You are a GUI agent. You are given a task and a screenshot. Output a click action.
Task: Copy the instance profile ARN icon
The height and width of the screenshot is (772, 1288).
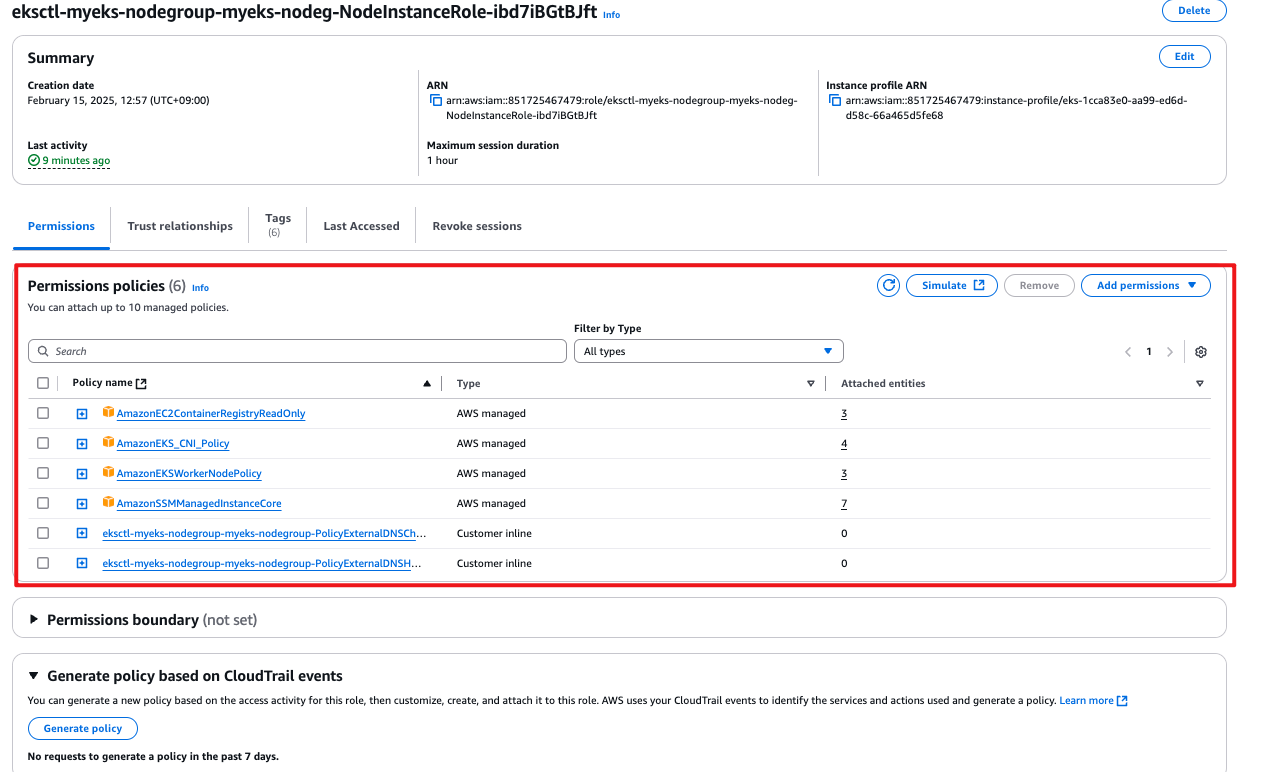tap(835, 100)
